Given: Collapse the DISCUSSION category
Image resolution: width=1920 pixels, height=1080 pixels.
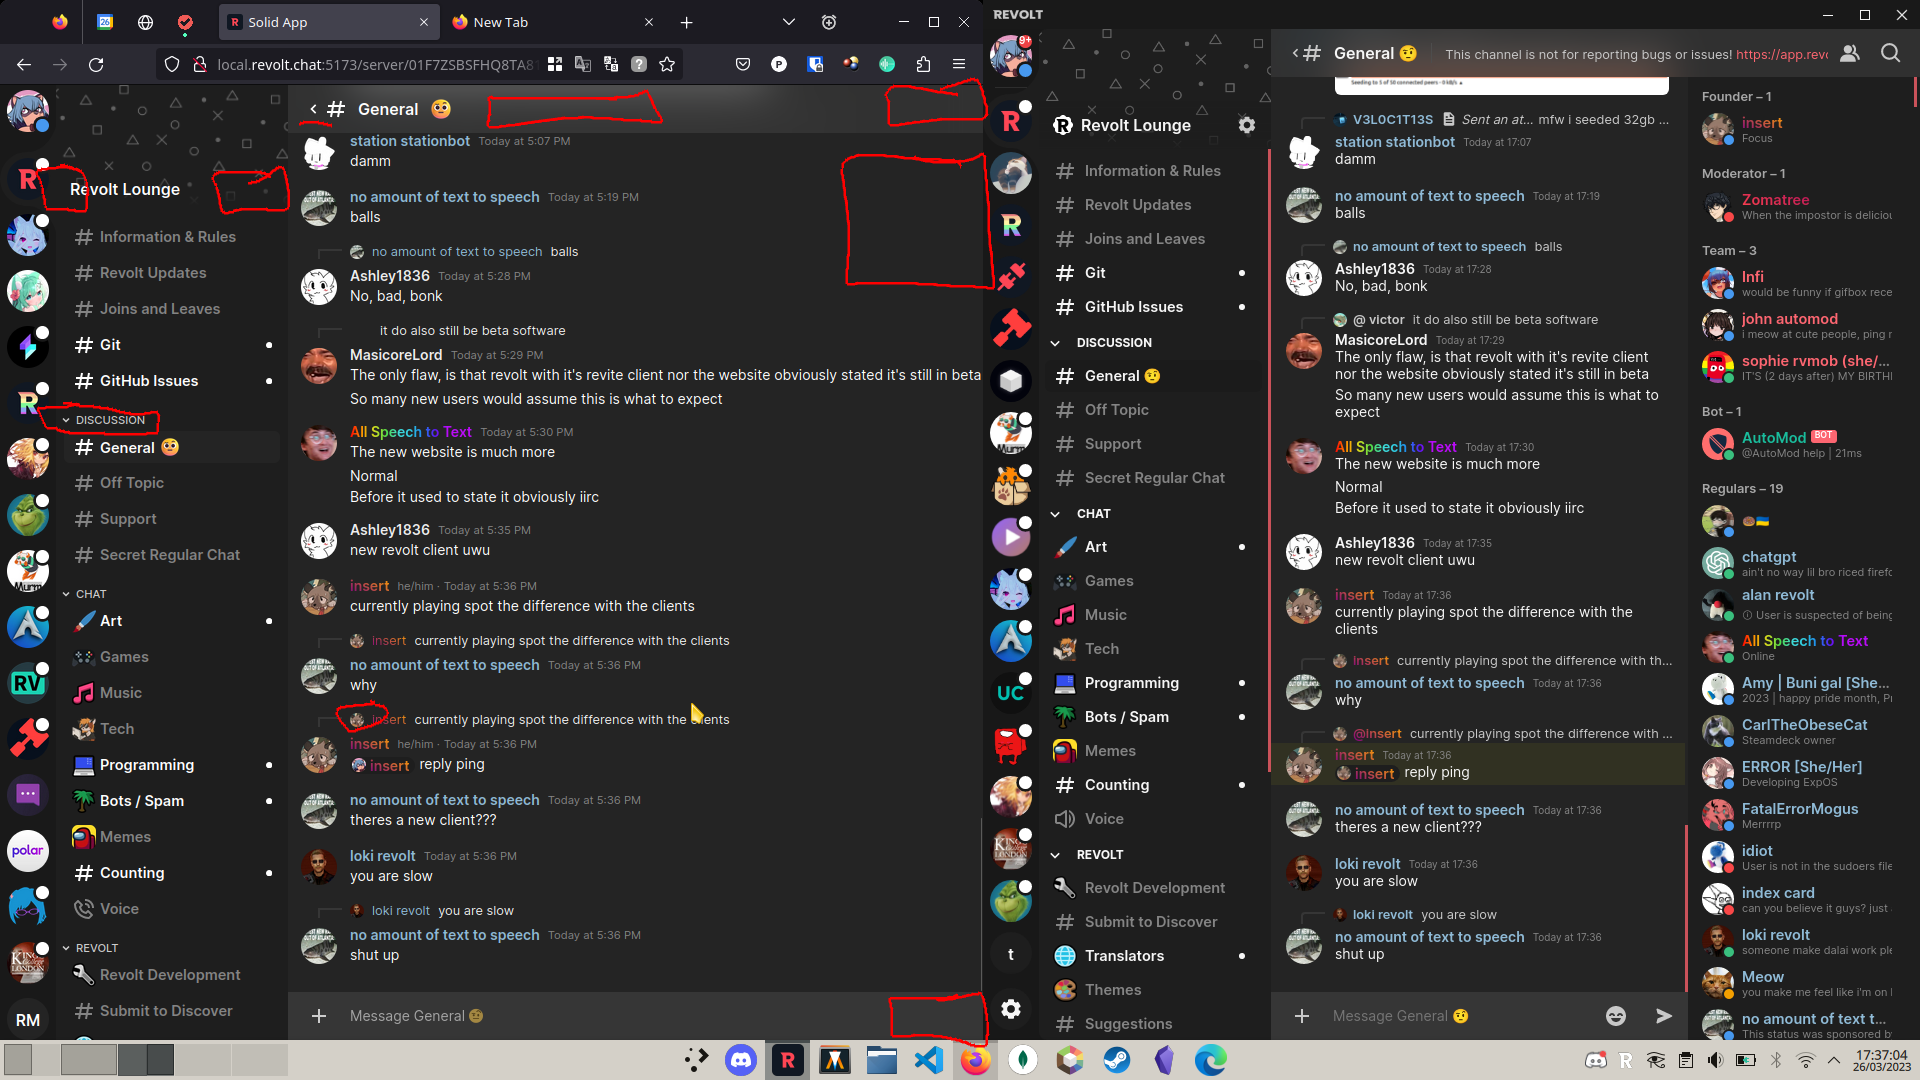Looking at the screenshot, I should pos(1054,342).
